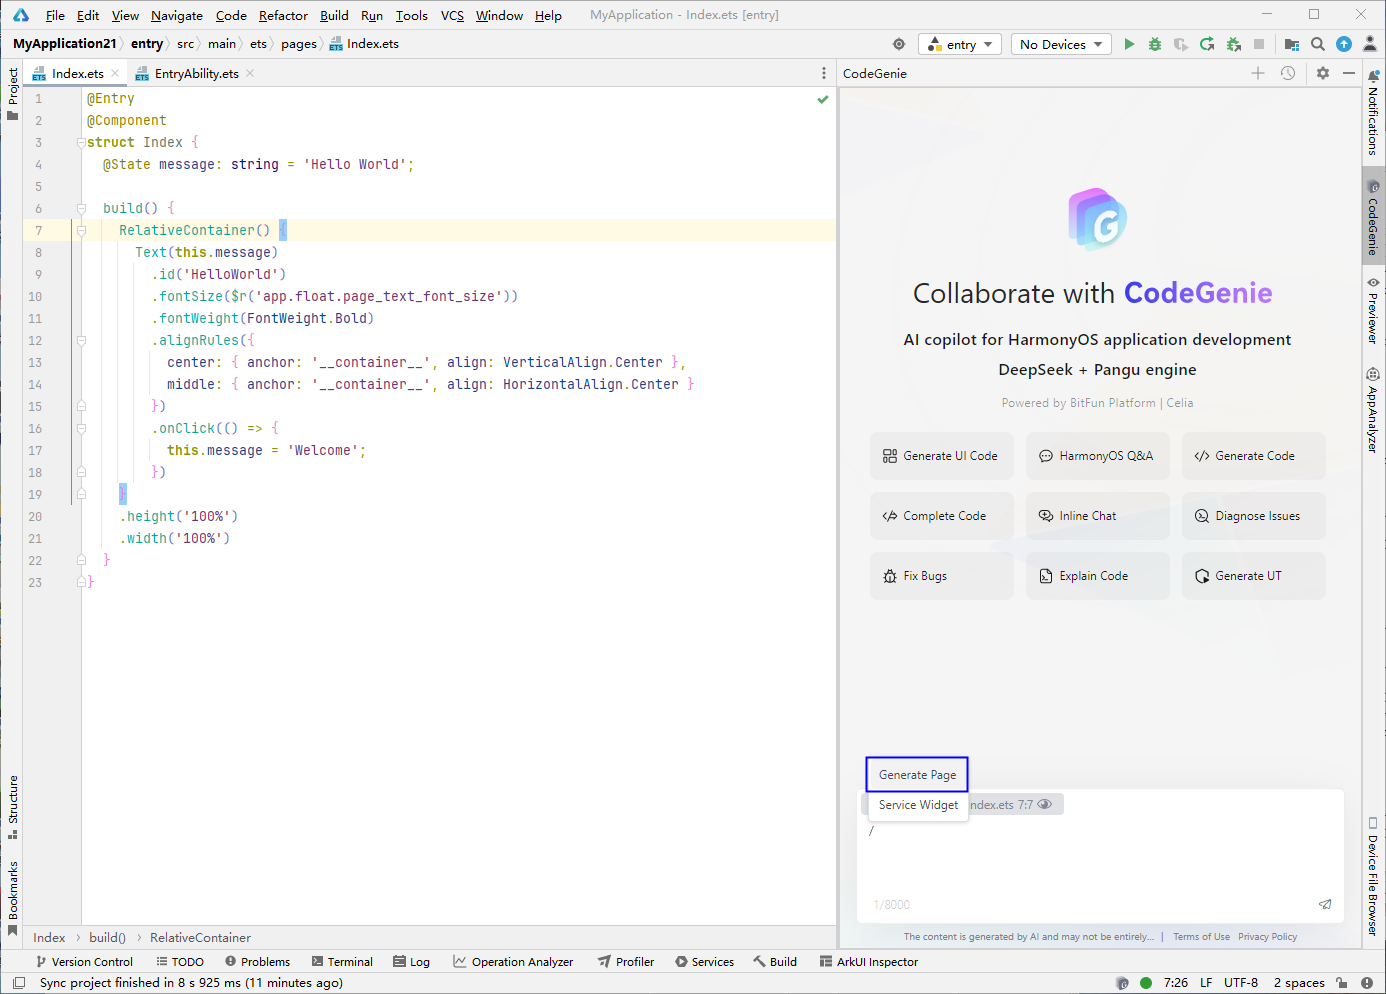
Task: Select Generate Page command option
Action: [x=917, y=775]
